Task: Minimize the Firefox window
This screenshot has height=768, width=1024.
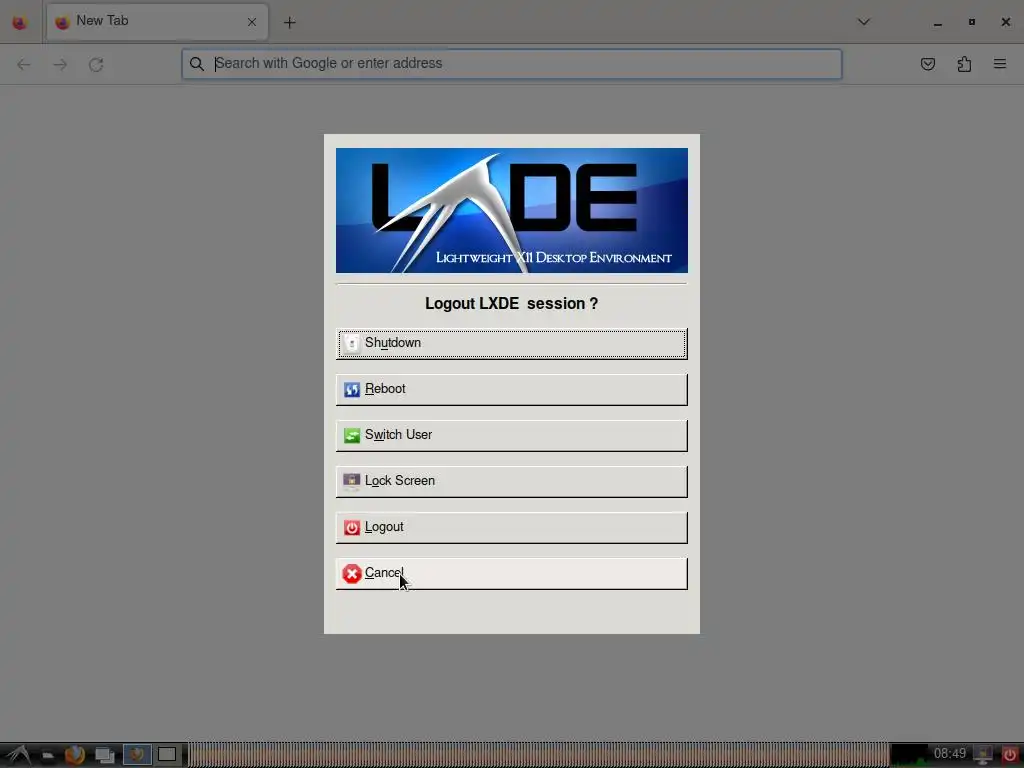Action: (938, 22)
